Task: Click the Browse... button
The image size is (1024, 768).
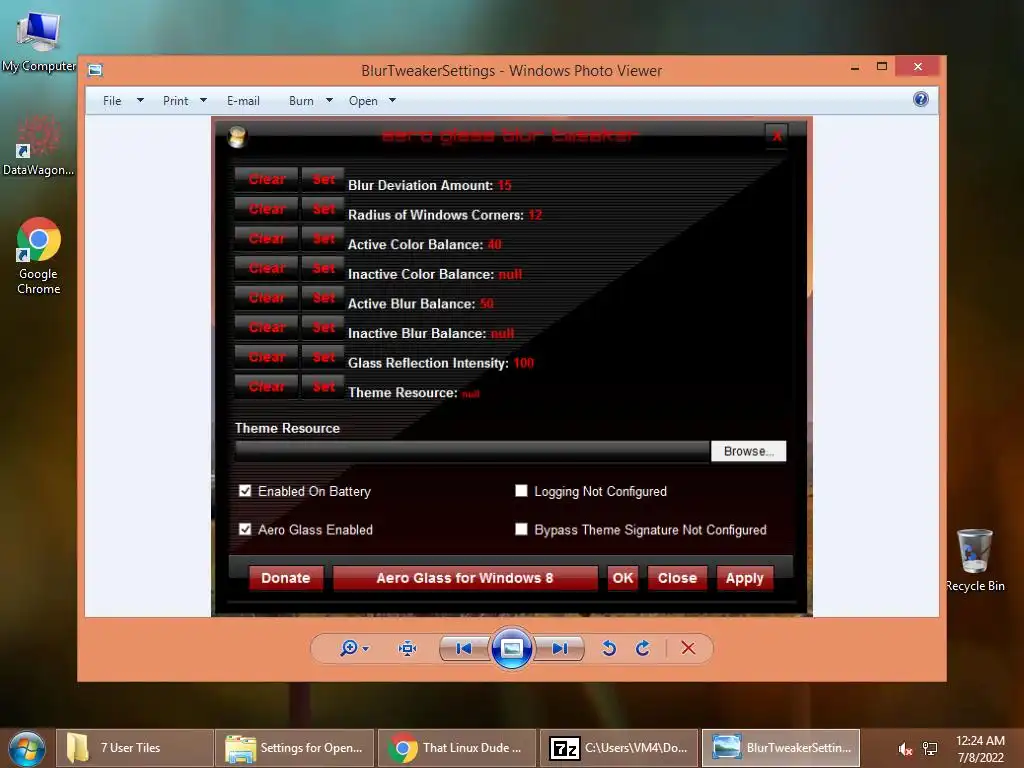Action: pyautogui.click(x=748, y=451)
